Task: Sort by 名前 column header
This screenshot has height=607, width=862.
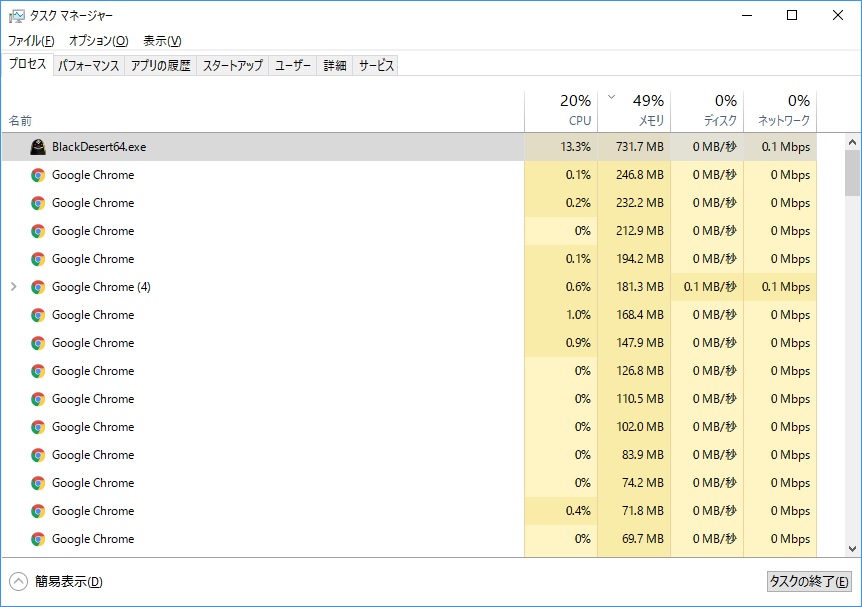Action: point(263,111)
